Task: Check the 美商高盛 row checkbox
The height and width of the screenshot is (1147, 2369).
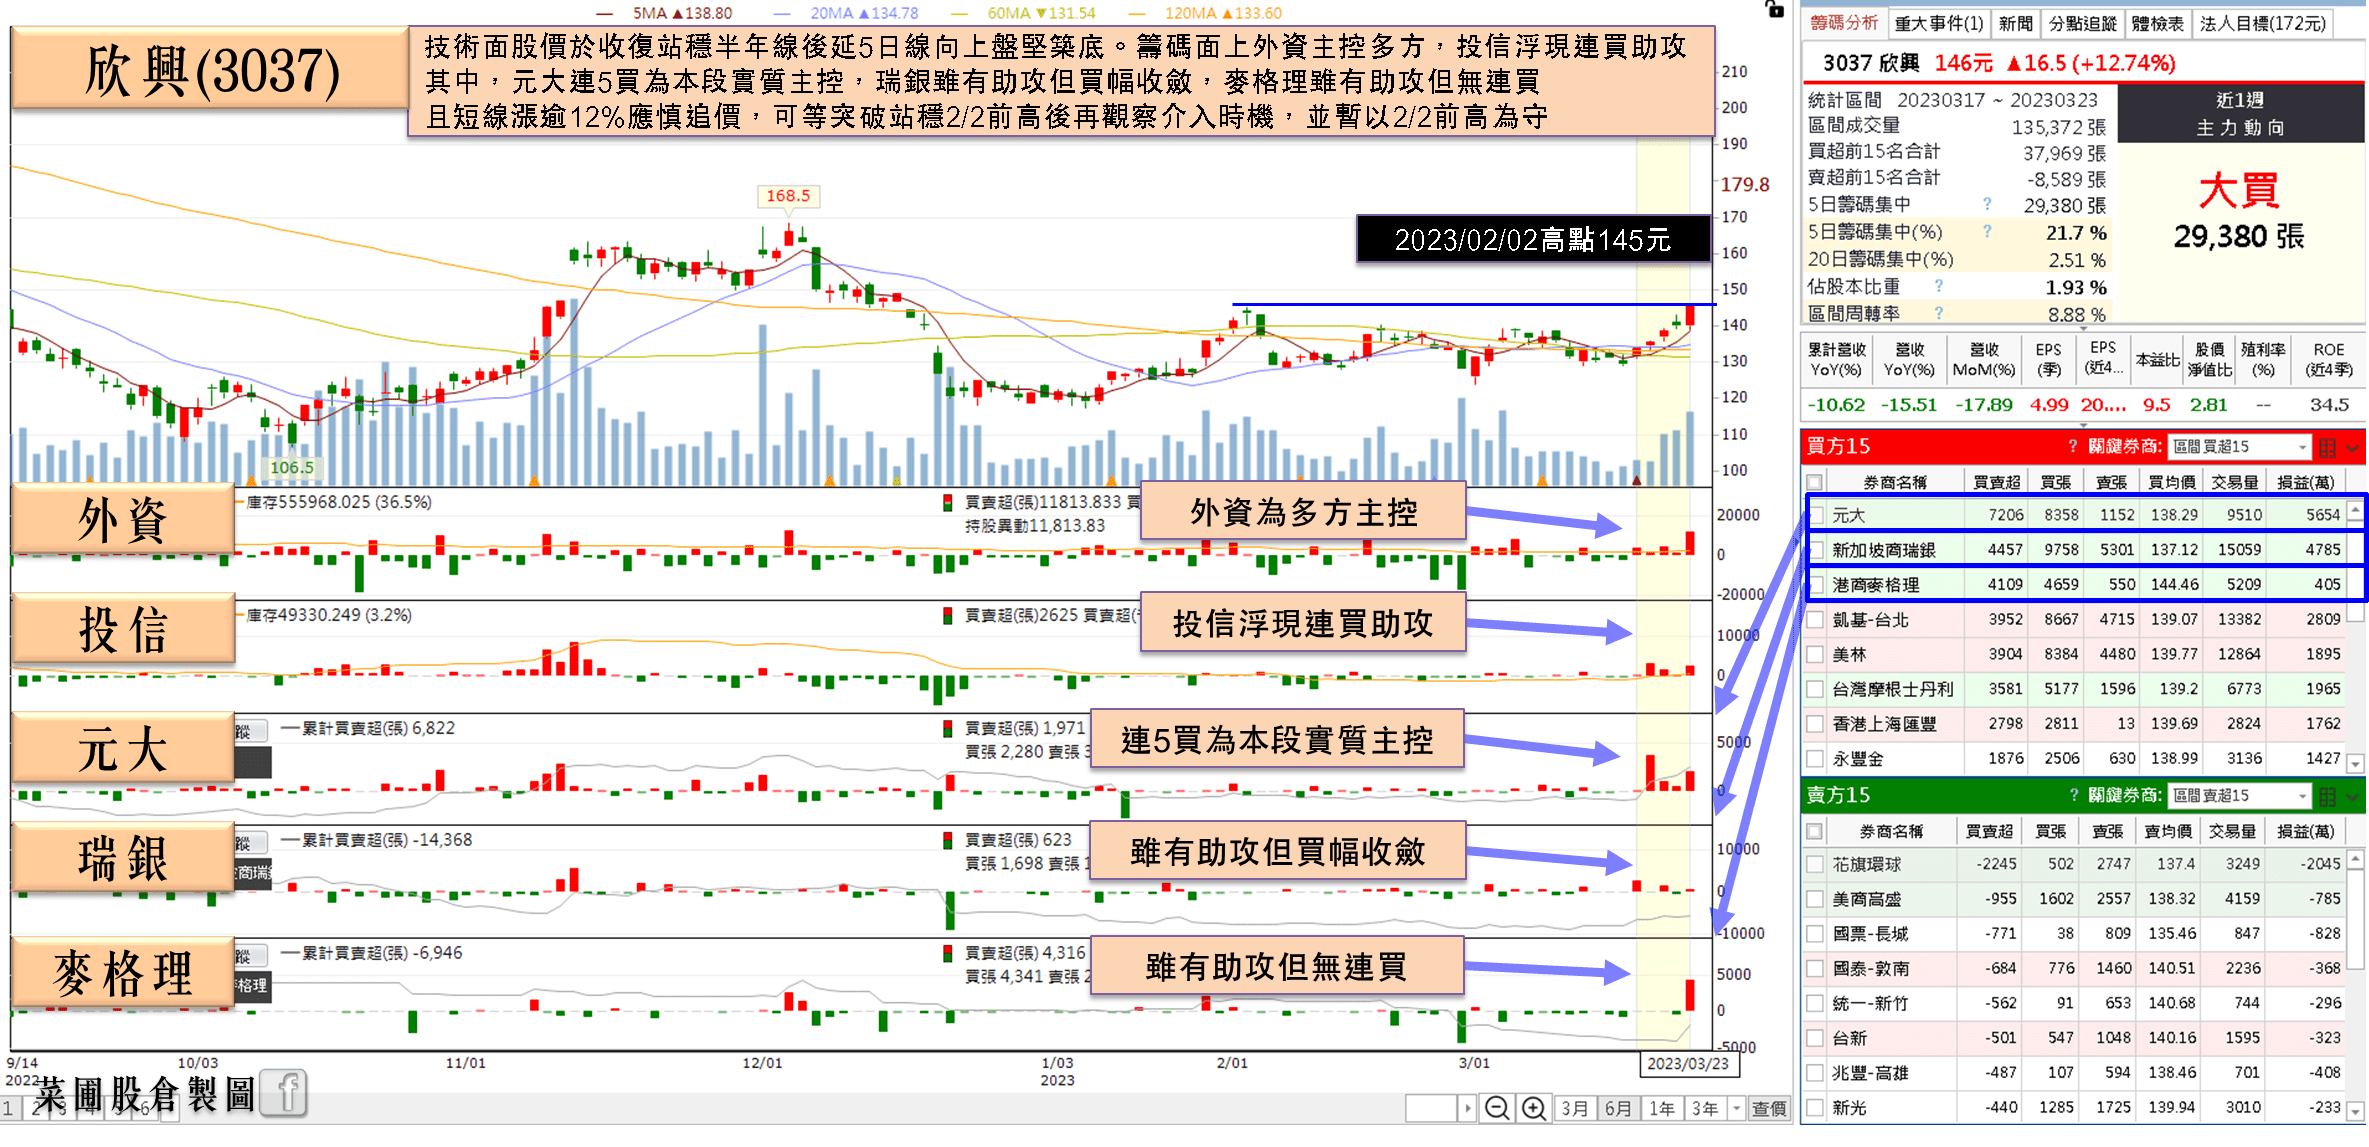Action: pyautogui.click(x=1815, y=899)
